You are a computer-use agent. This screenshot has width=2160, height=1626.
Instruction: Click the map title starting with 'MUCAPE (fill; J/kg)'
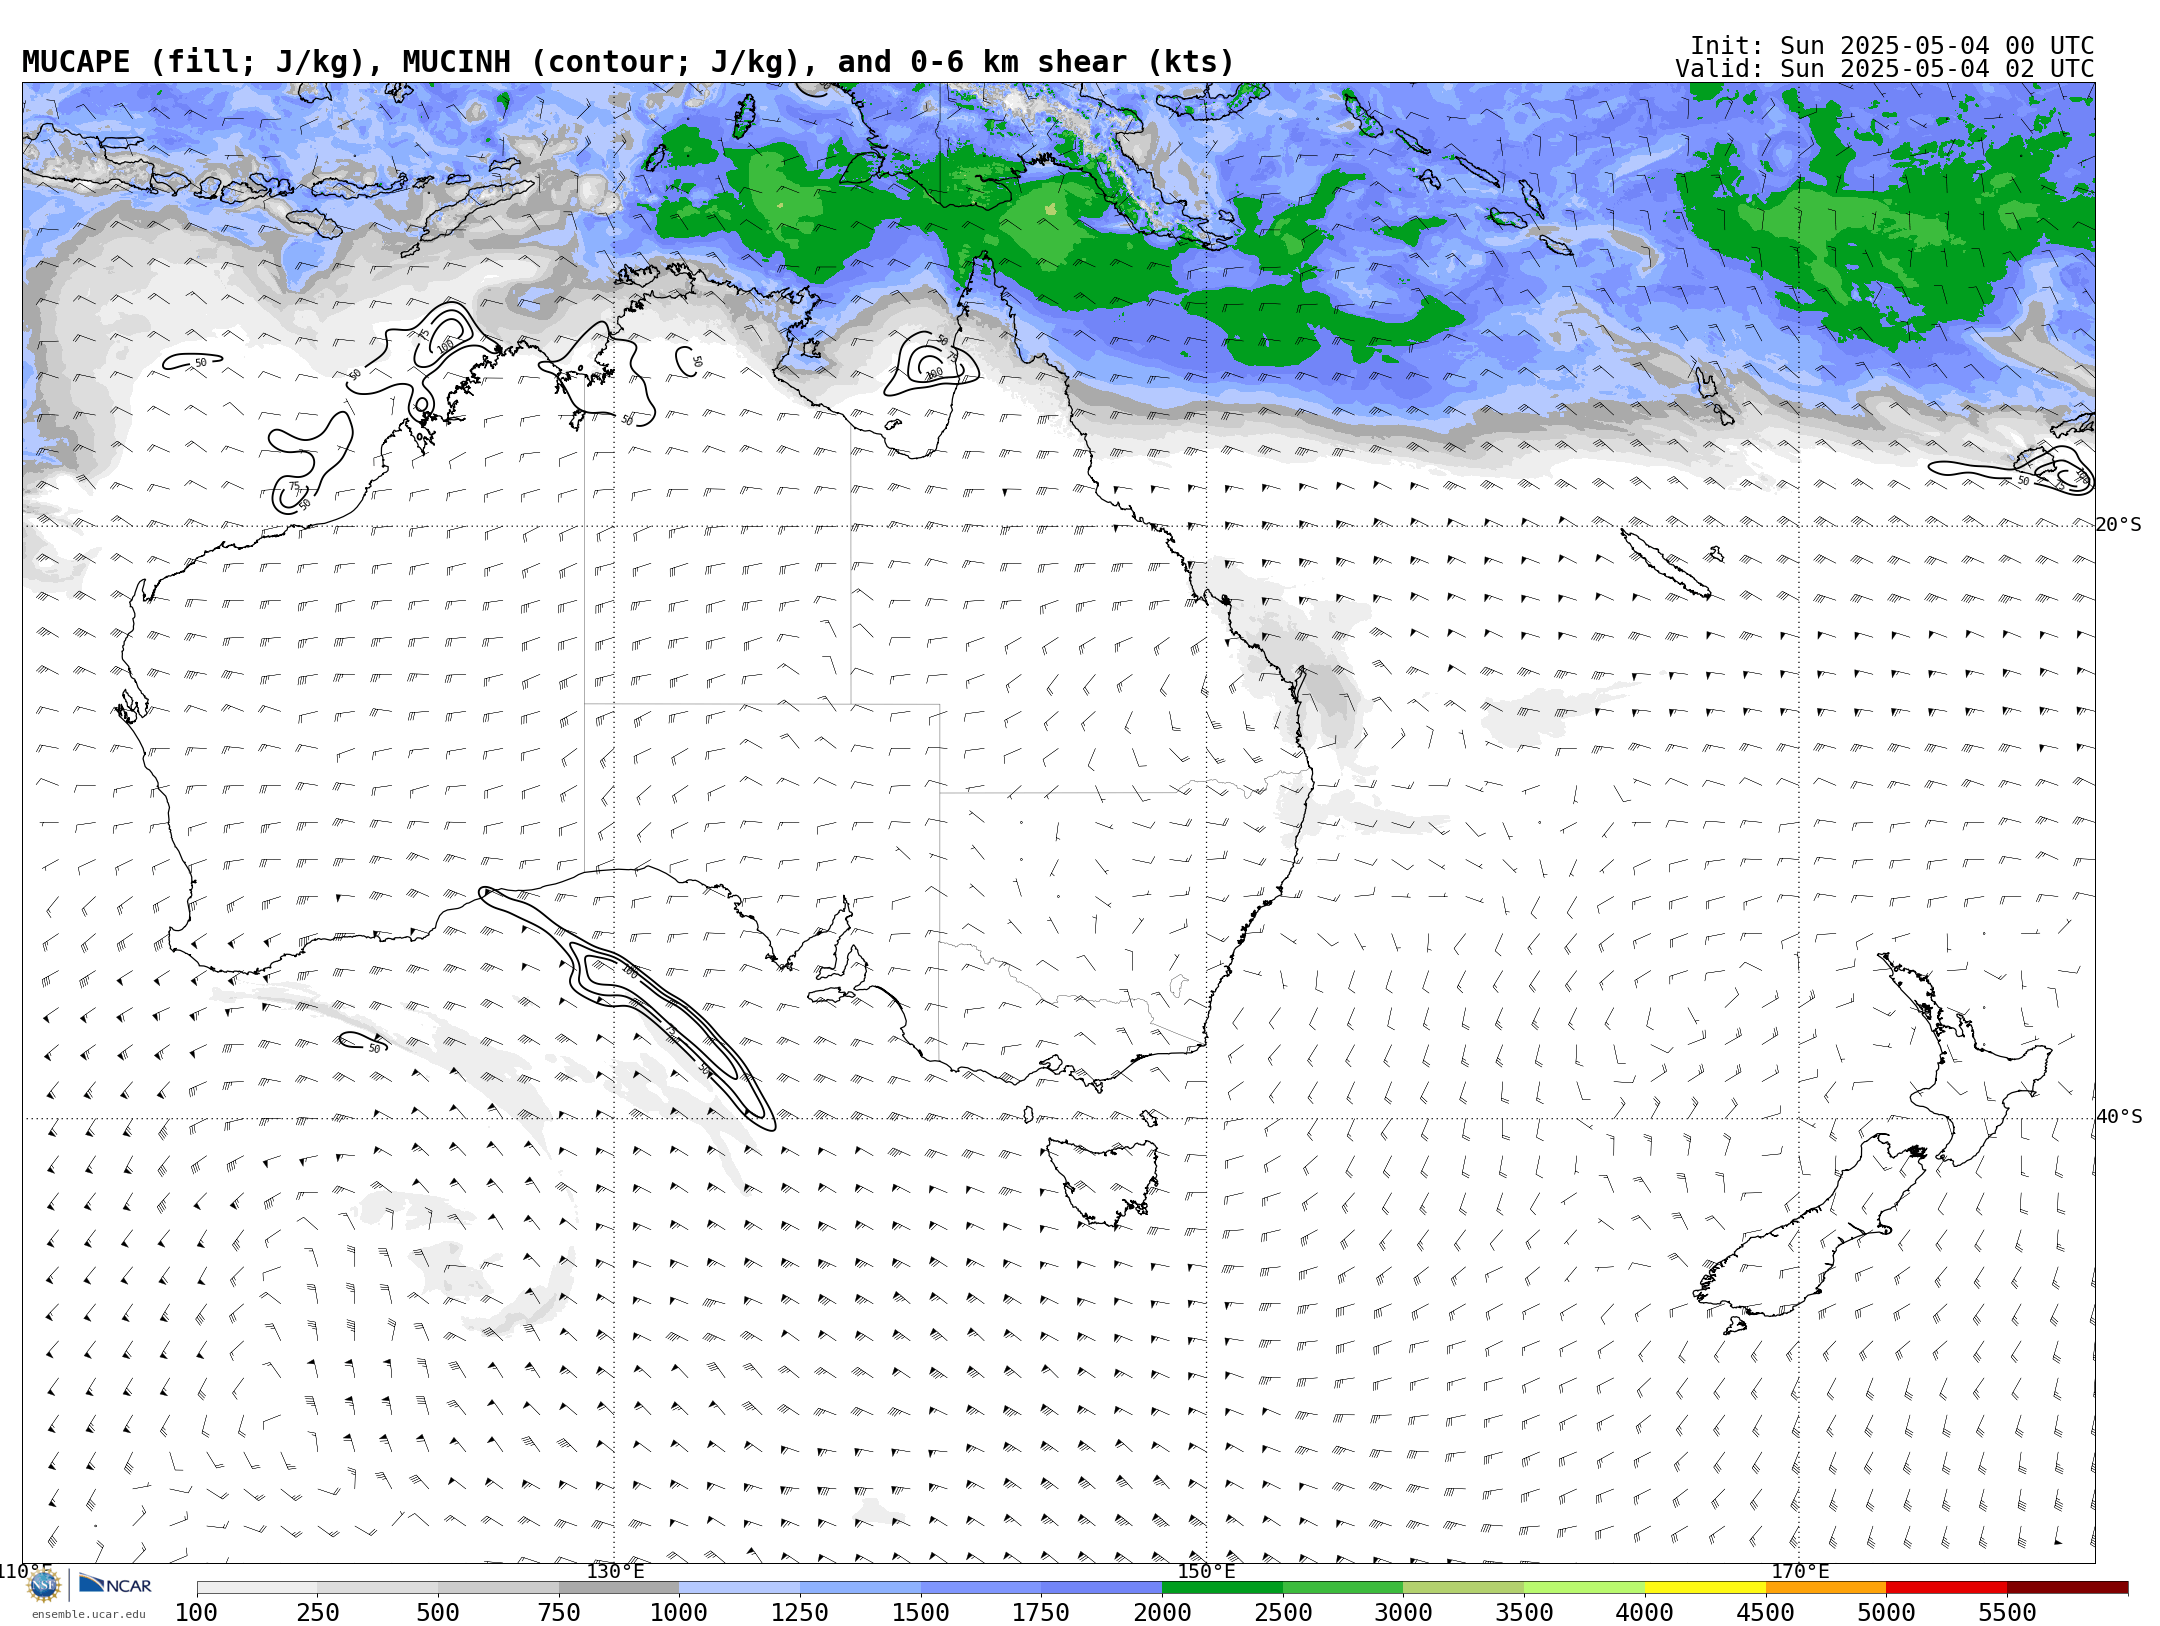coord(628,62)
